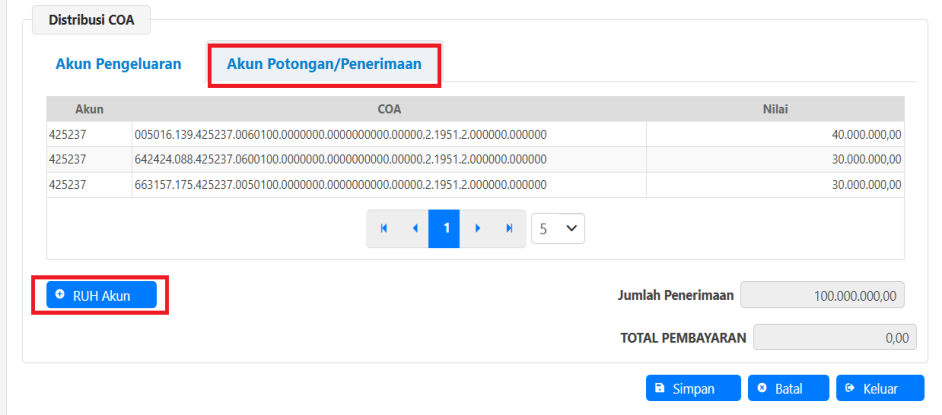Screen dimensions: 942x415
Task: Sort by the Akun column header
Action: tap(89, 108)
